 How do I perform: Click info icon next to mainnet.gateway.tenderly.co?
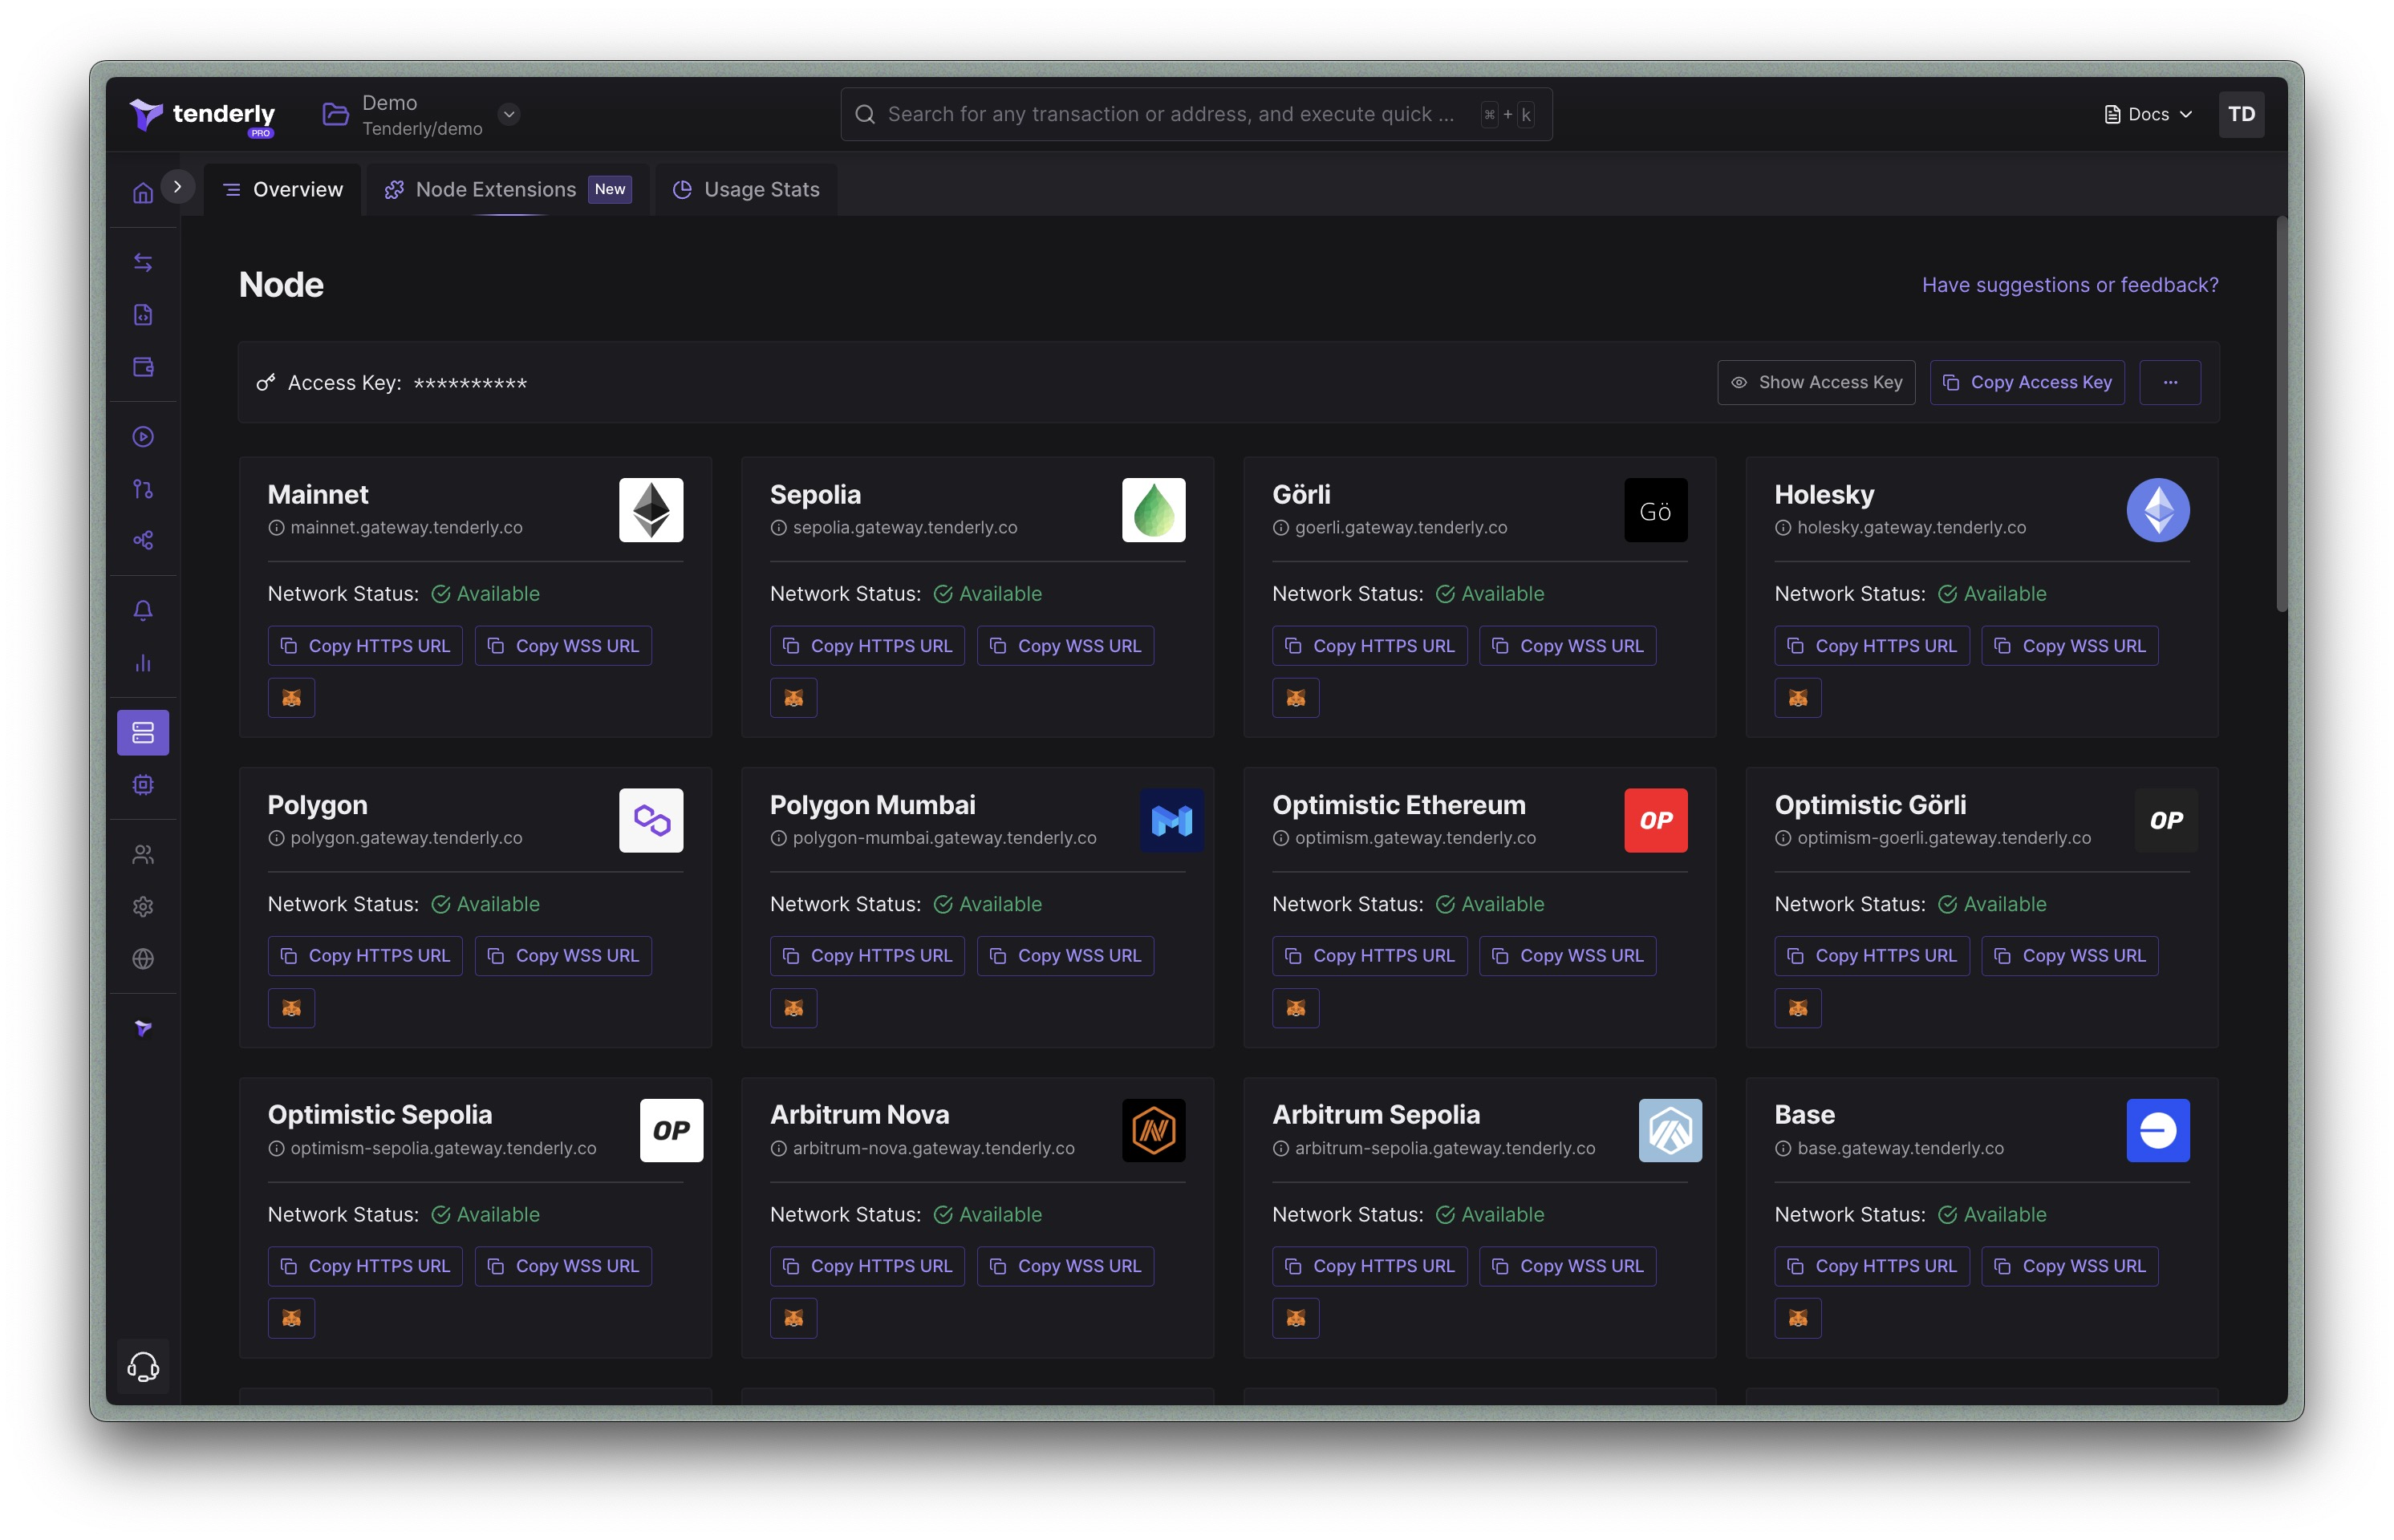[276, 528]
